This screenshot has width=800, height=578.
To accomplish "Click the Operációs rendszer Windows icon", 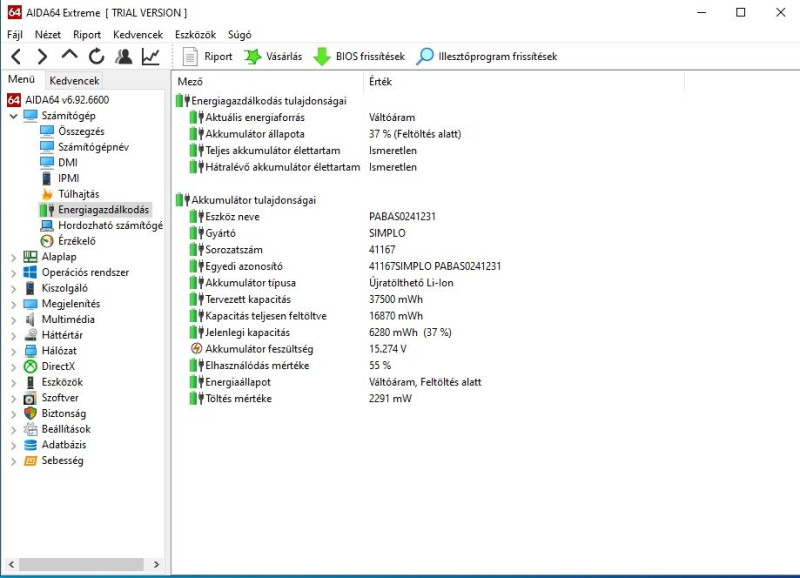I will (x=31, y=272).
